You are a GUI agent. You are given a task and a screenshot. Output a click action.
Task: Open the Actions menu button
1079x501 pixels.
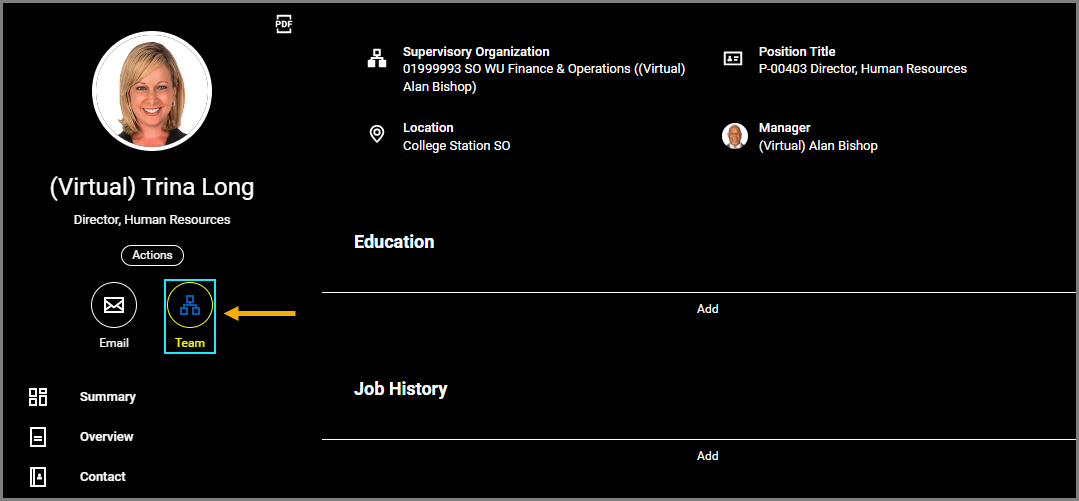152,255
